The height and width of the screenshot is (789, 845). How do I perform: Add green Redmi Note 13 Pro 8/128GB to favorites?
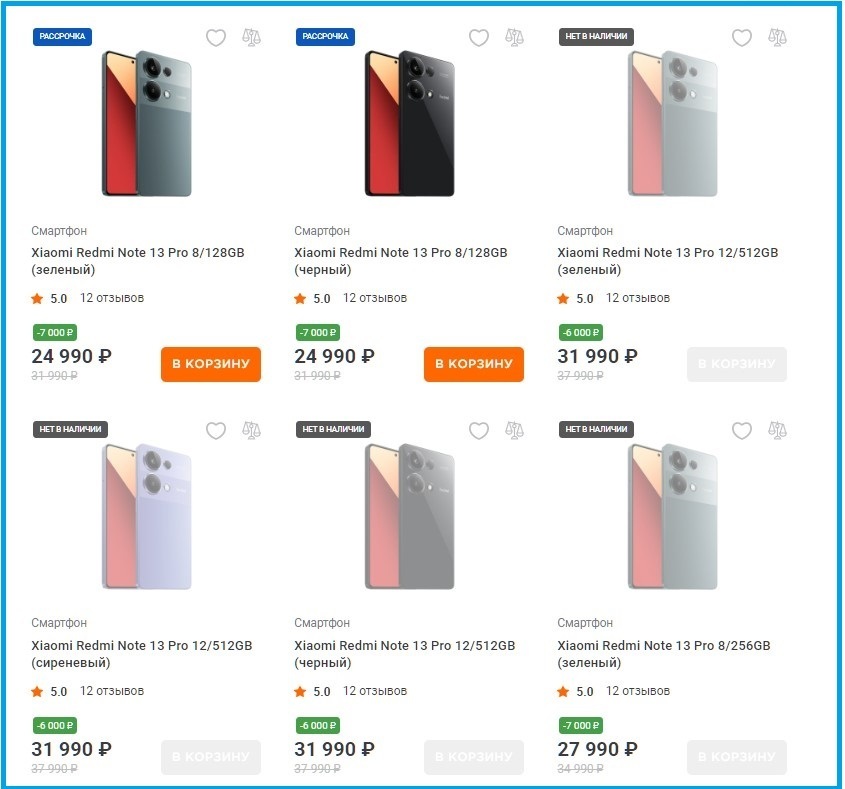[x=216, y=38]
